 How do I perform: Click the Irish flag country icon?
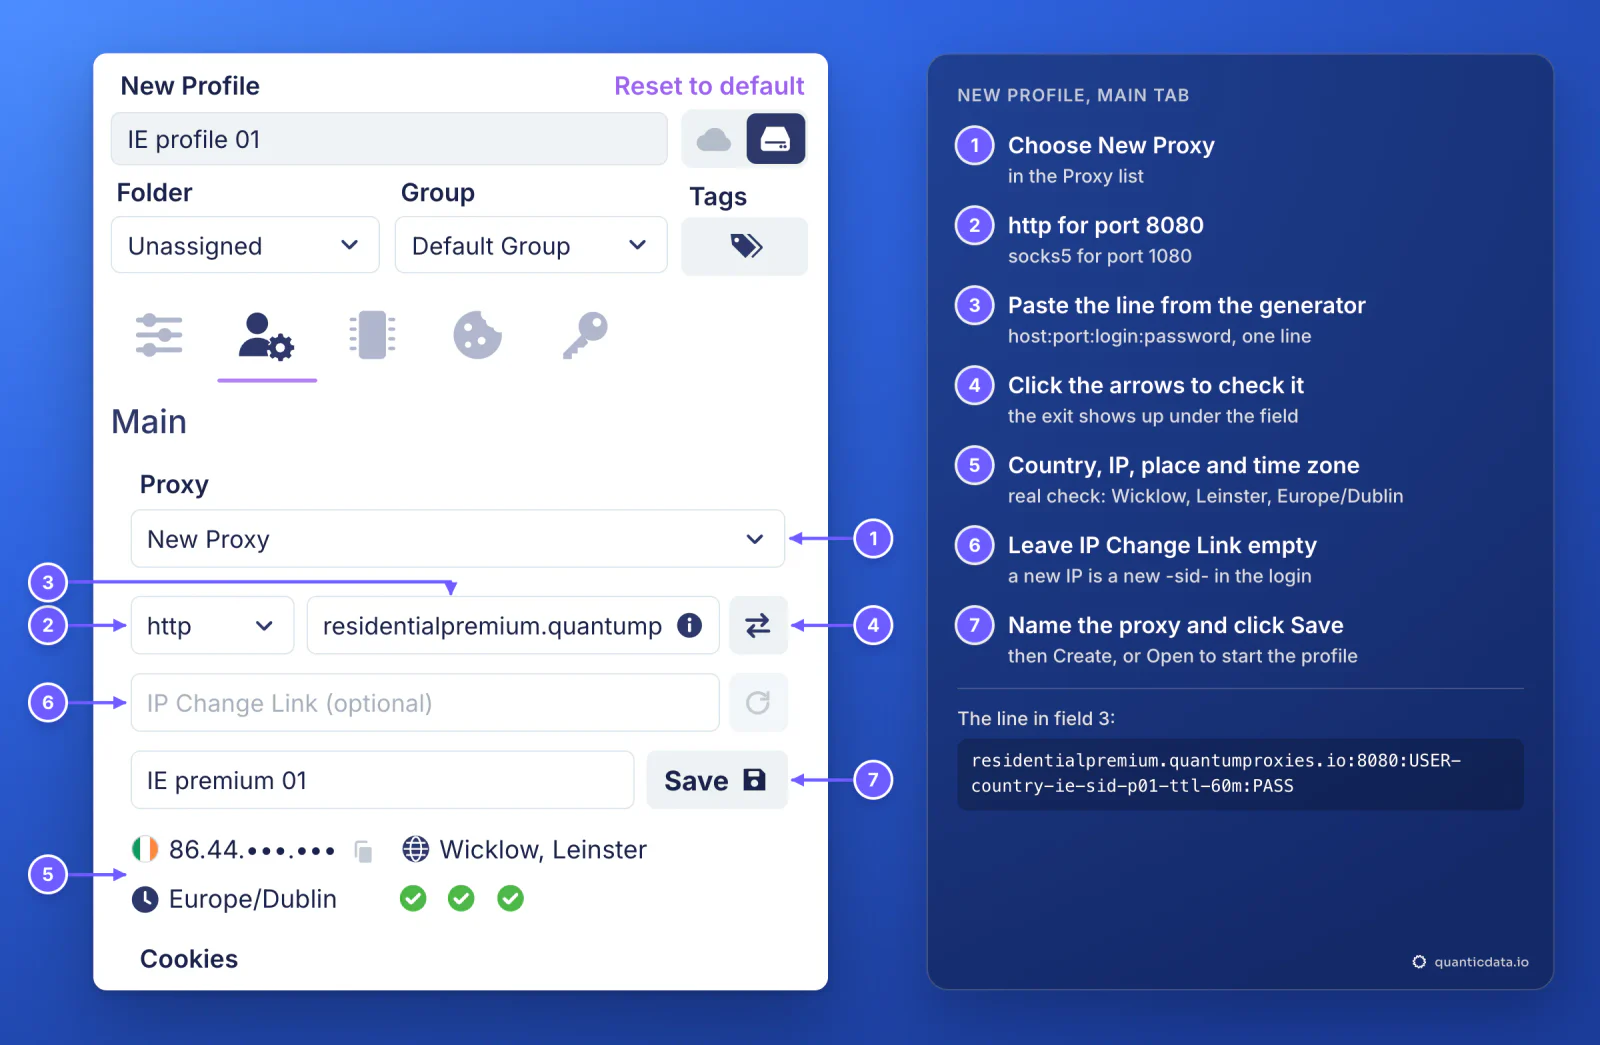point(145,849)
